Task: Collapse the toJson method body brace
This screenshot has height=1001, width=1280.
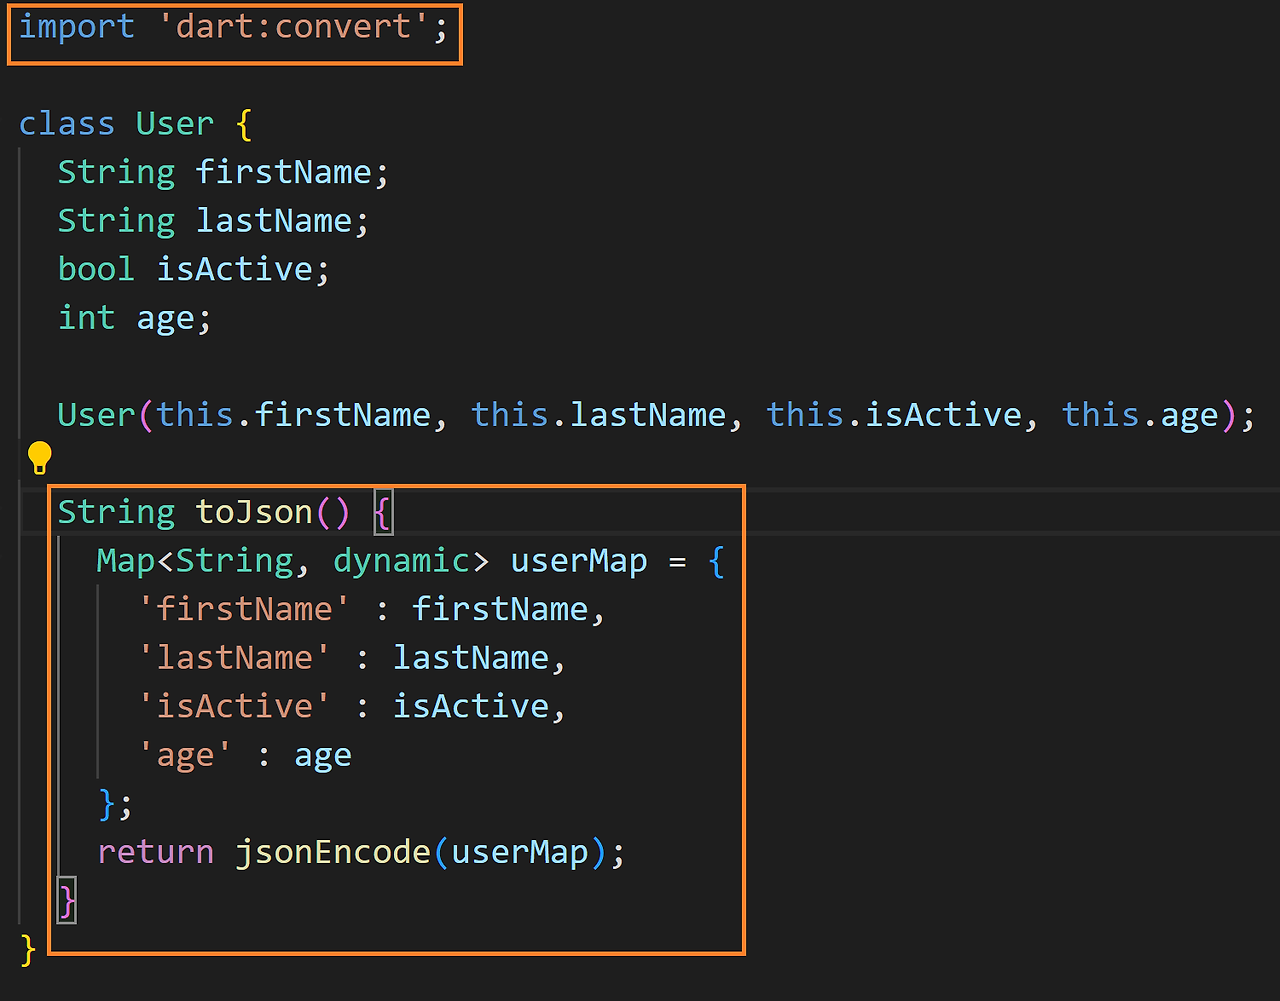Action: pos(383,511)
